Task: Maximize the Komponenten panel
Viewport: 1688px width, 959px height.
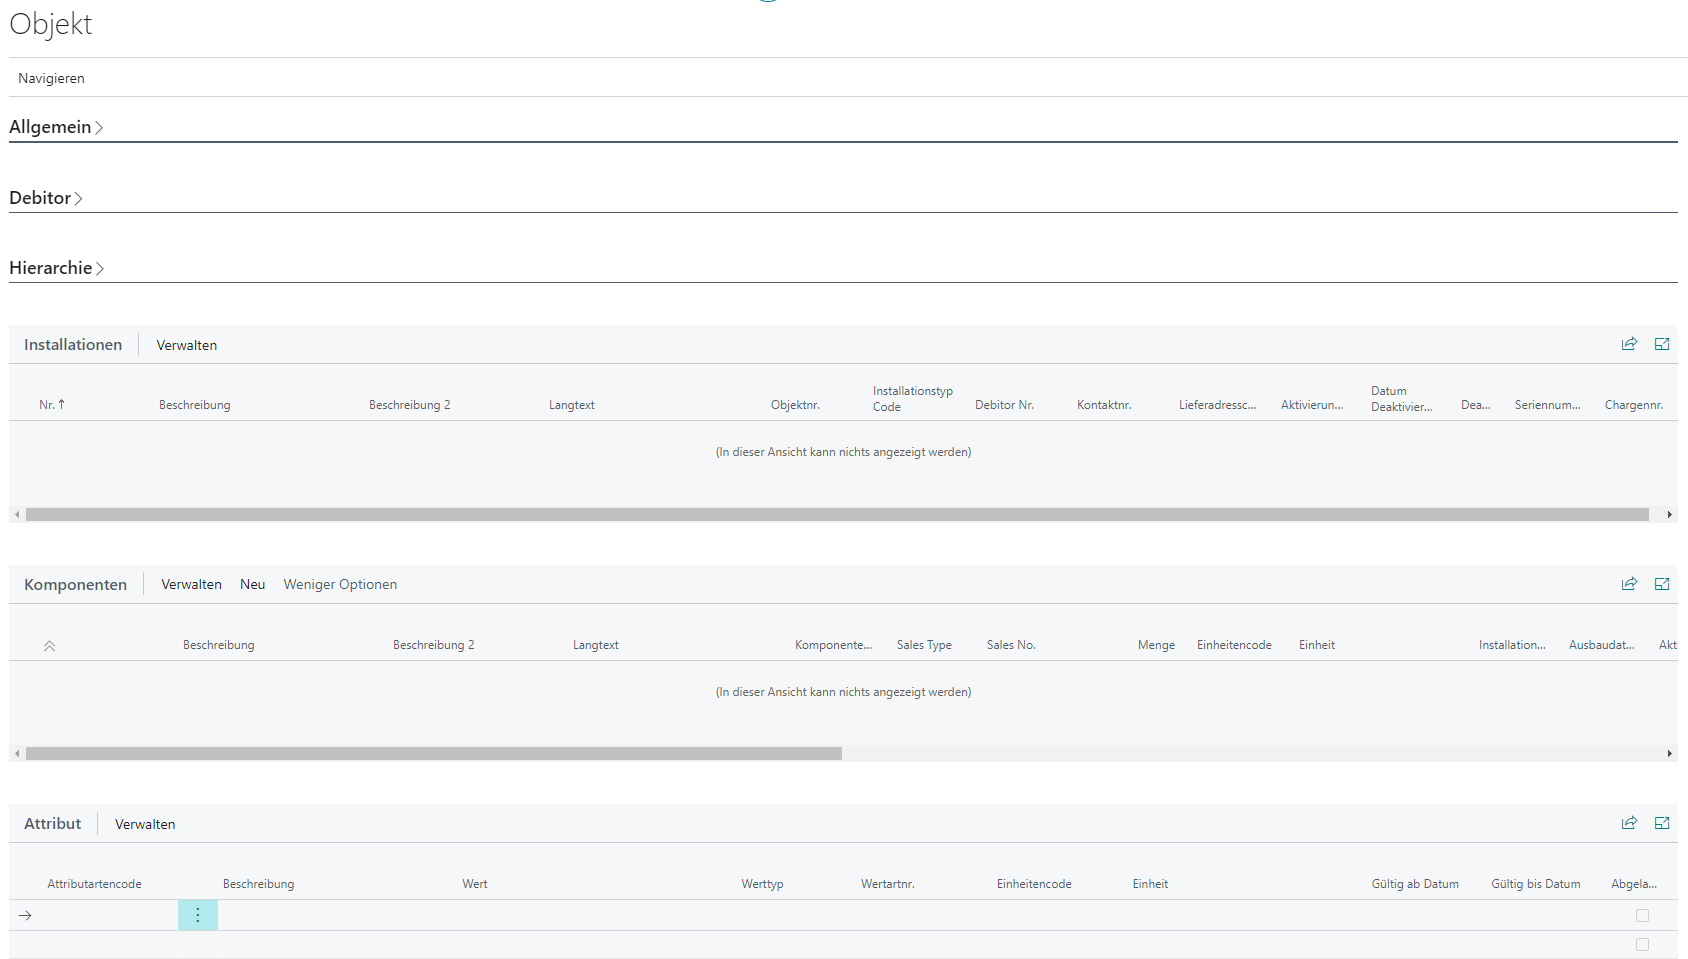Action: pos(1662,584)
